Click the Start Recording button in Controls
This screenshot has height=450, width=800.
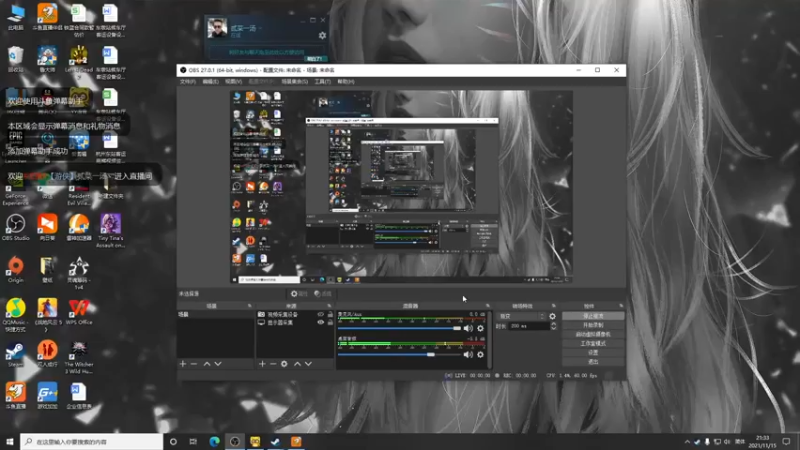pyautogui.click(x=593, y=326)
